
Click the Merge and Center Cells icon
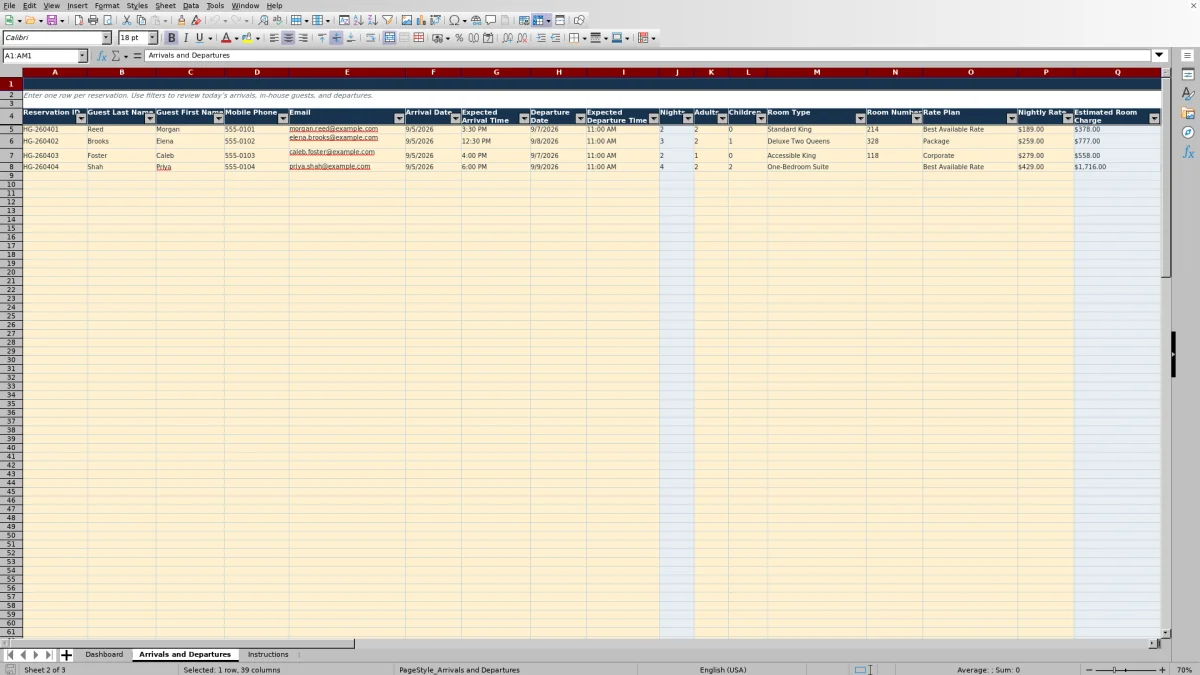click(389, 38)
